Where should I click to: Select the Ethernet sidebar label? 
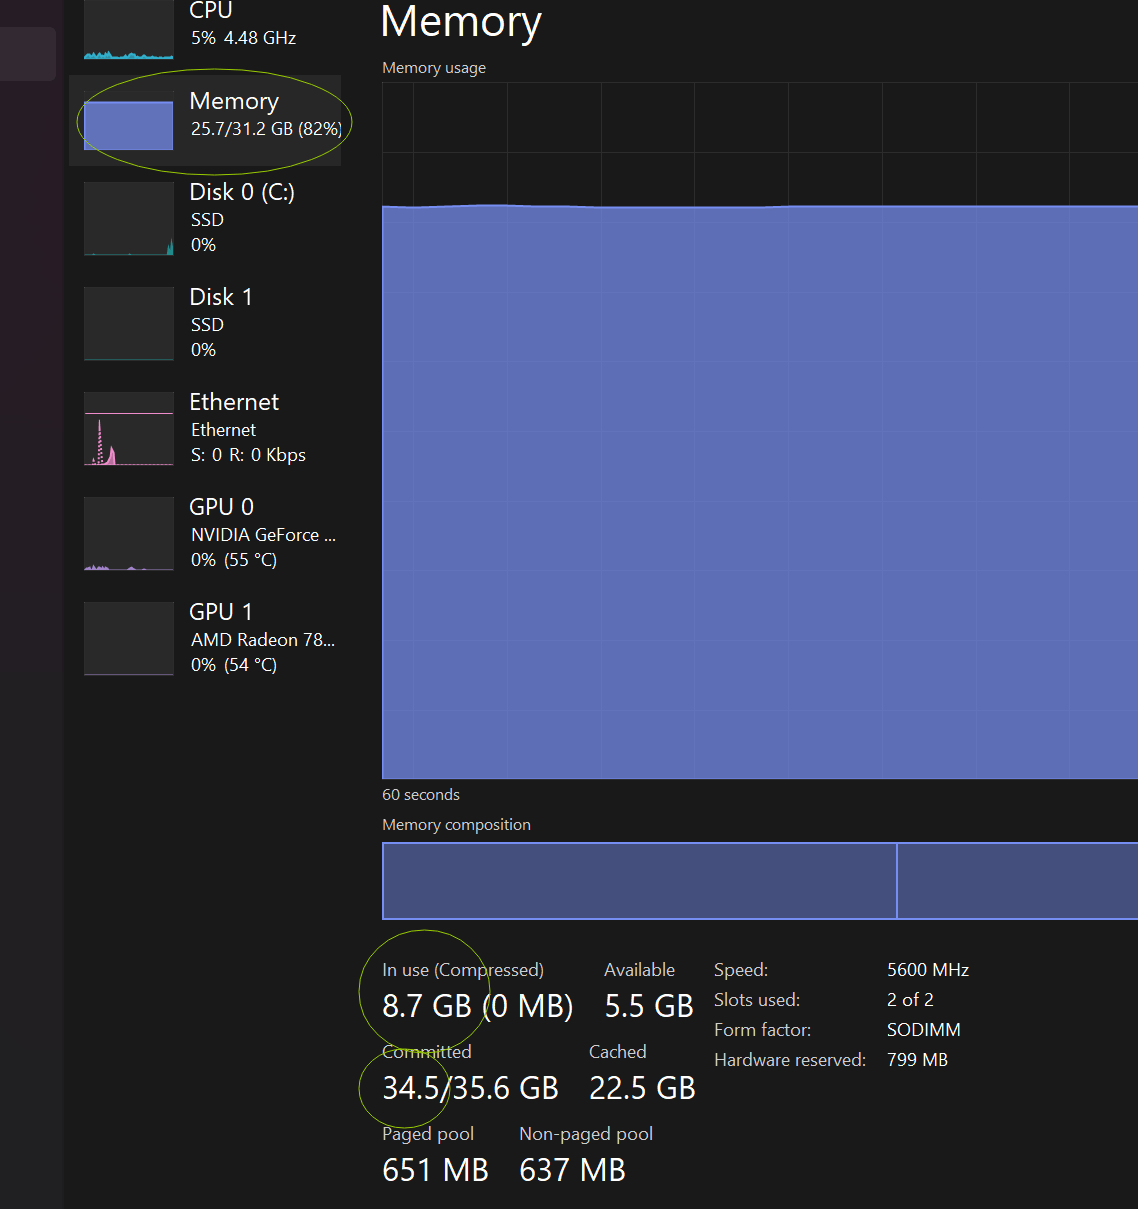[234, 402]
